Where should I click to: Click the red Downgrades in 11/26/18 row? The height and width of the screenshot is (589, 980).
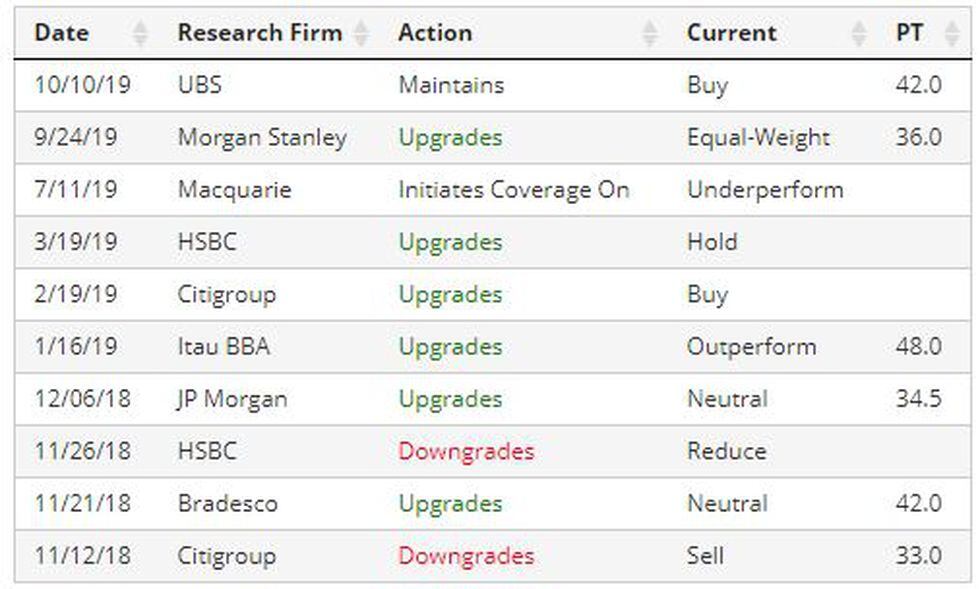(x=466, y=451)
